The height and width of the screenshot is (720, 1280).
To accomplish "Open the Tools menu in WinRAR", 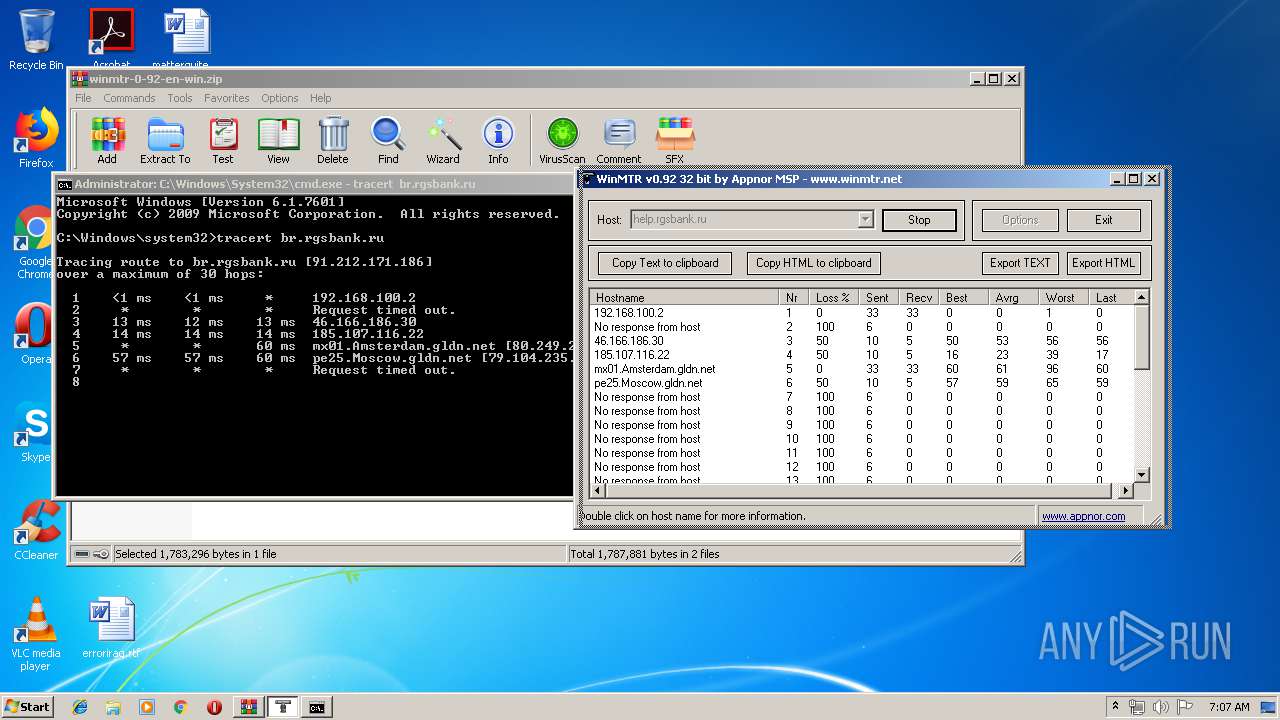I will tap(180, 98).
